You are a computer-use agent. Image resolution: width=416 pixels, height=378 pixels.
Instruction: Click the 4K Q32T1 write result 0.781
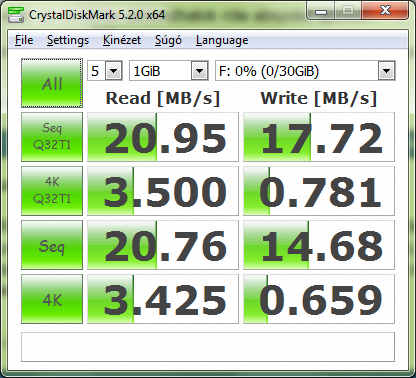(319, 191)
